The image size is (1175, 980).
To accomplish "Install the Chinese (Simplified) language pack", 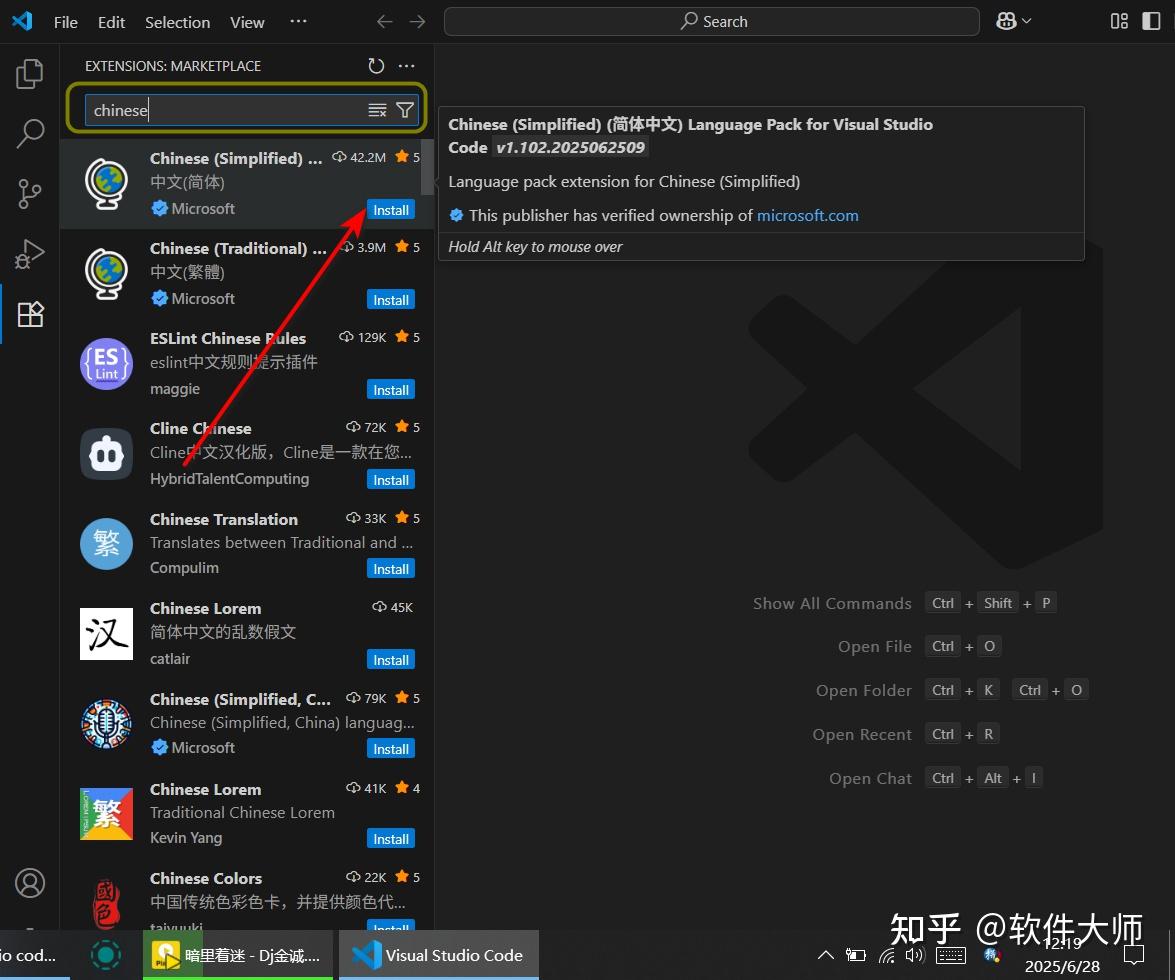I will tap(390, 210).
